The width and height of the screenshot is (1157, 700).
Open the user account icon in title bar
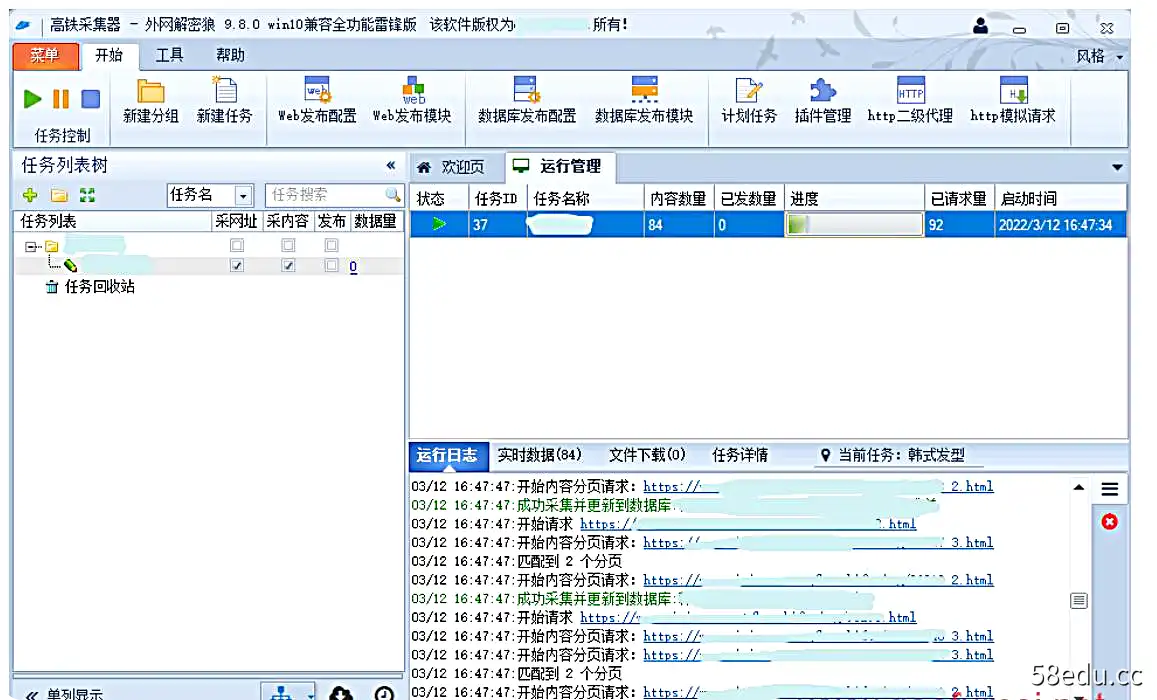tap(980, 27)
